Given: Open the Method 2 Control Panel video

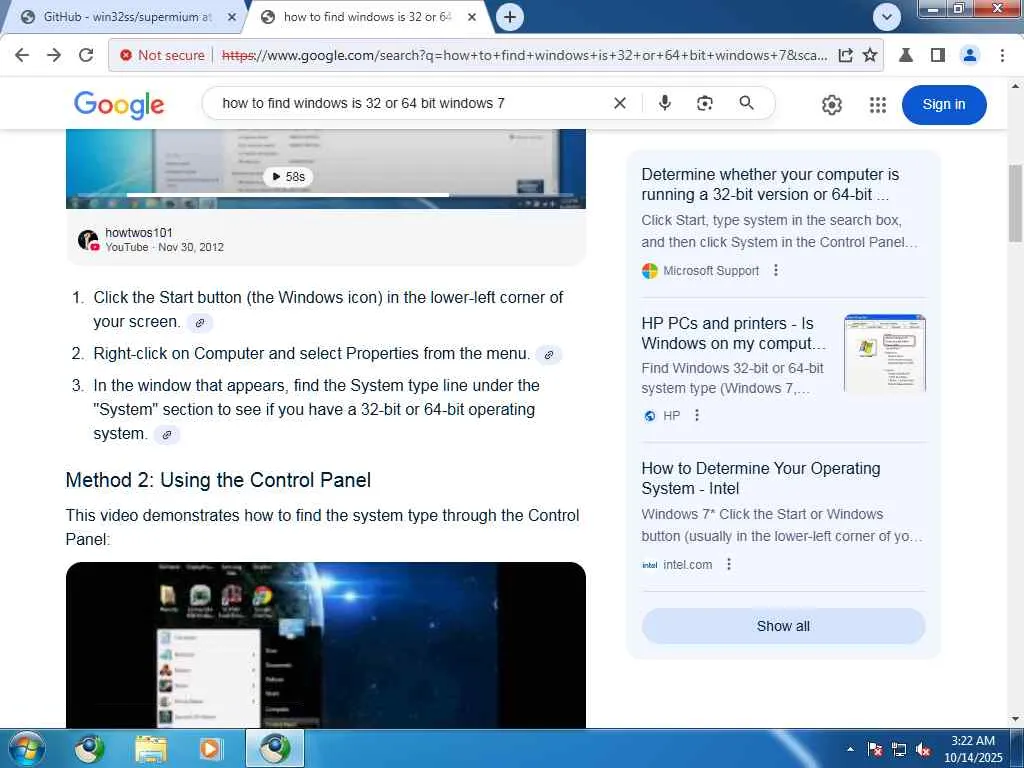Looking at the screenshot, I should (325, 645).
